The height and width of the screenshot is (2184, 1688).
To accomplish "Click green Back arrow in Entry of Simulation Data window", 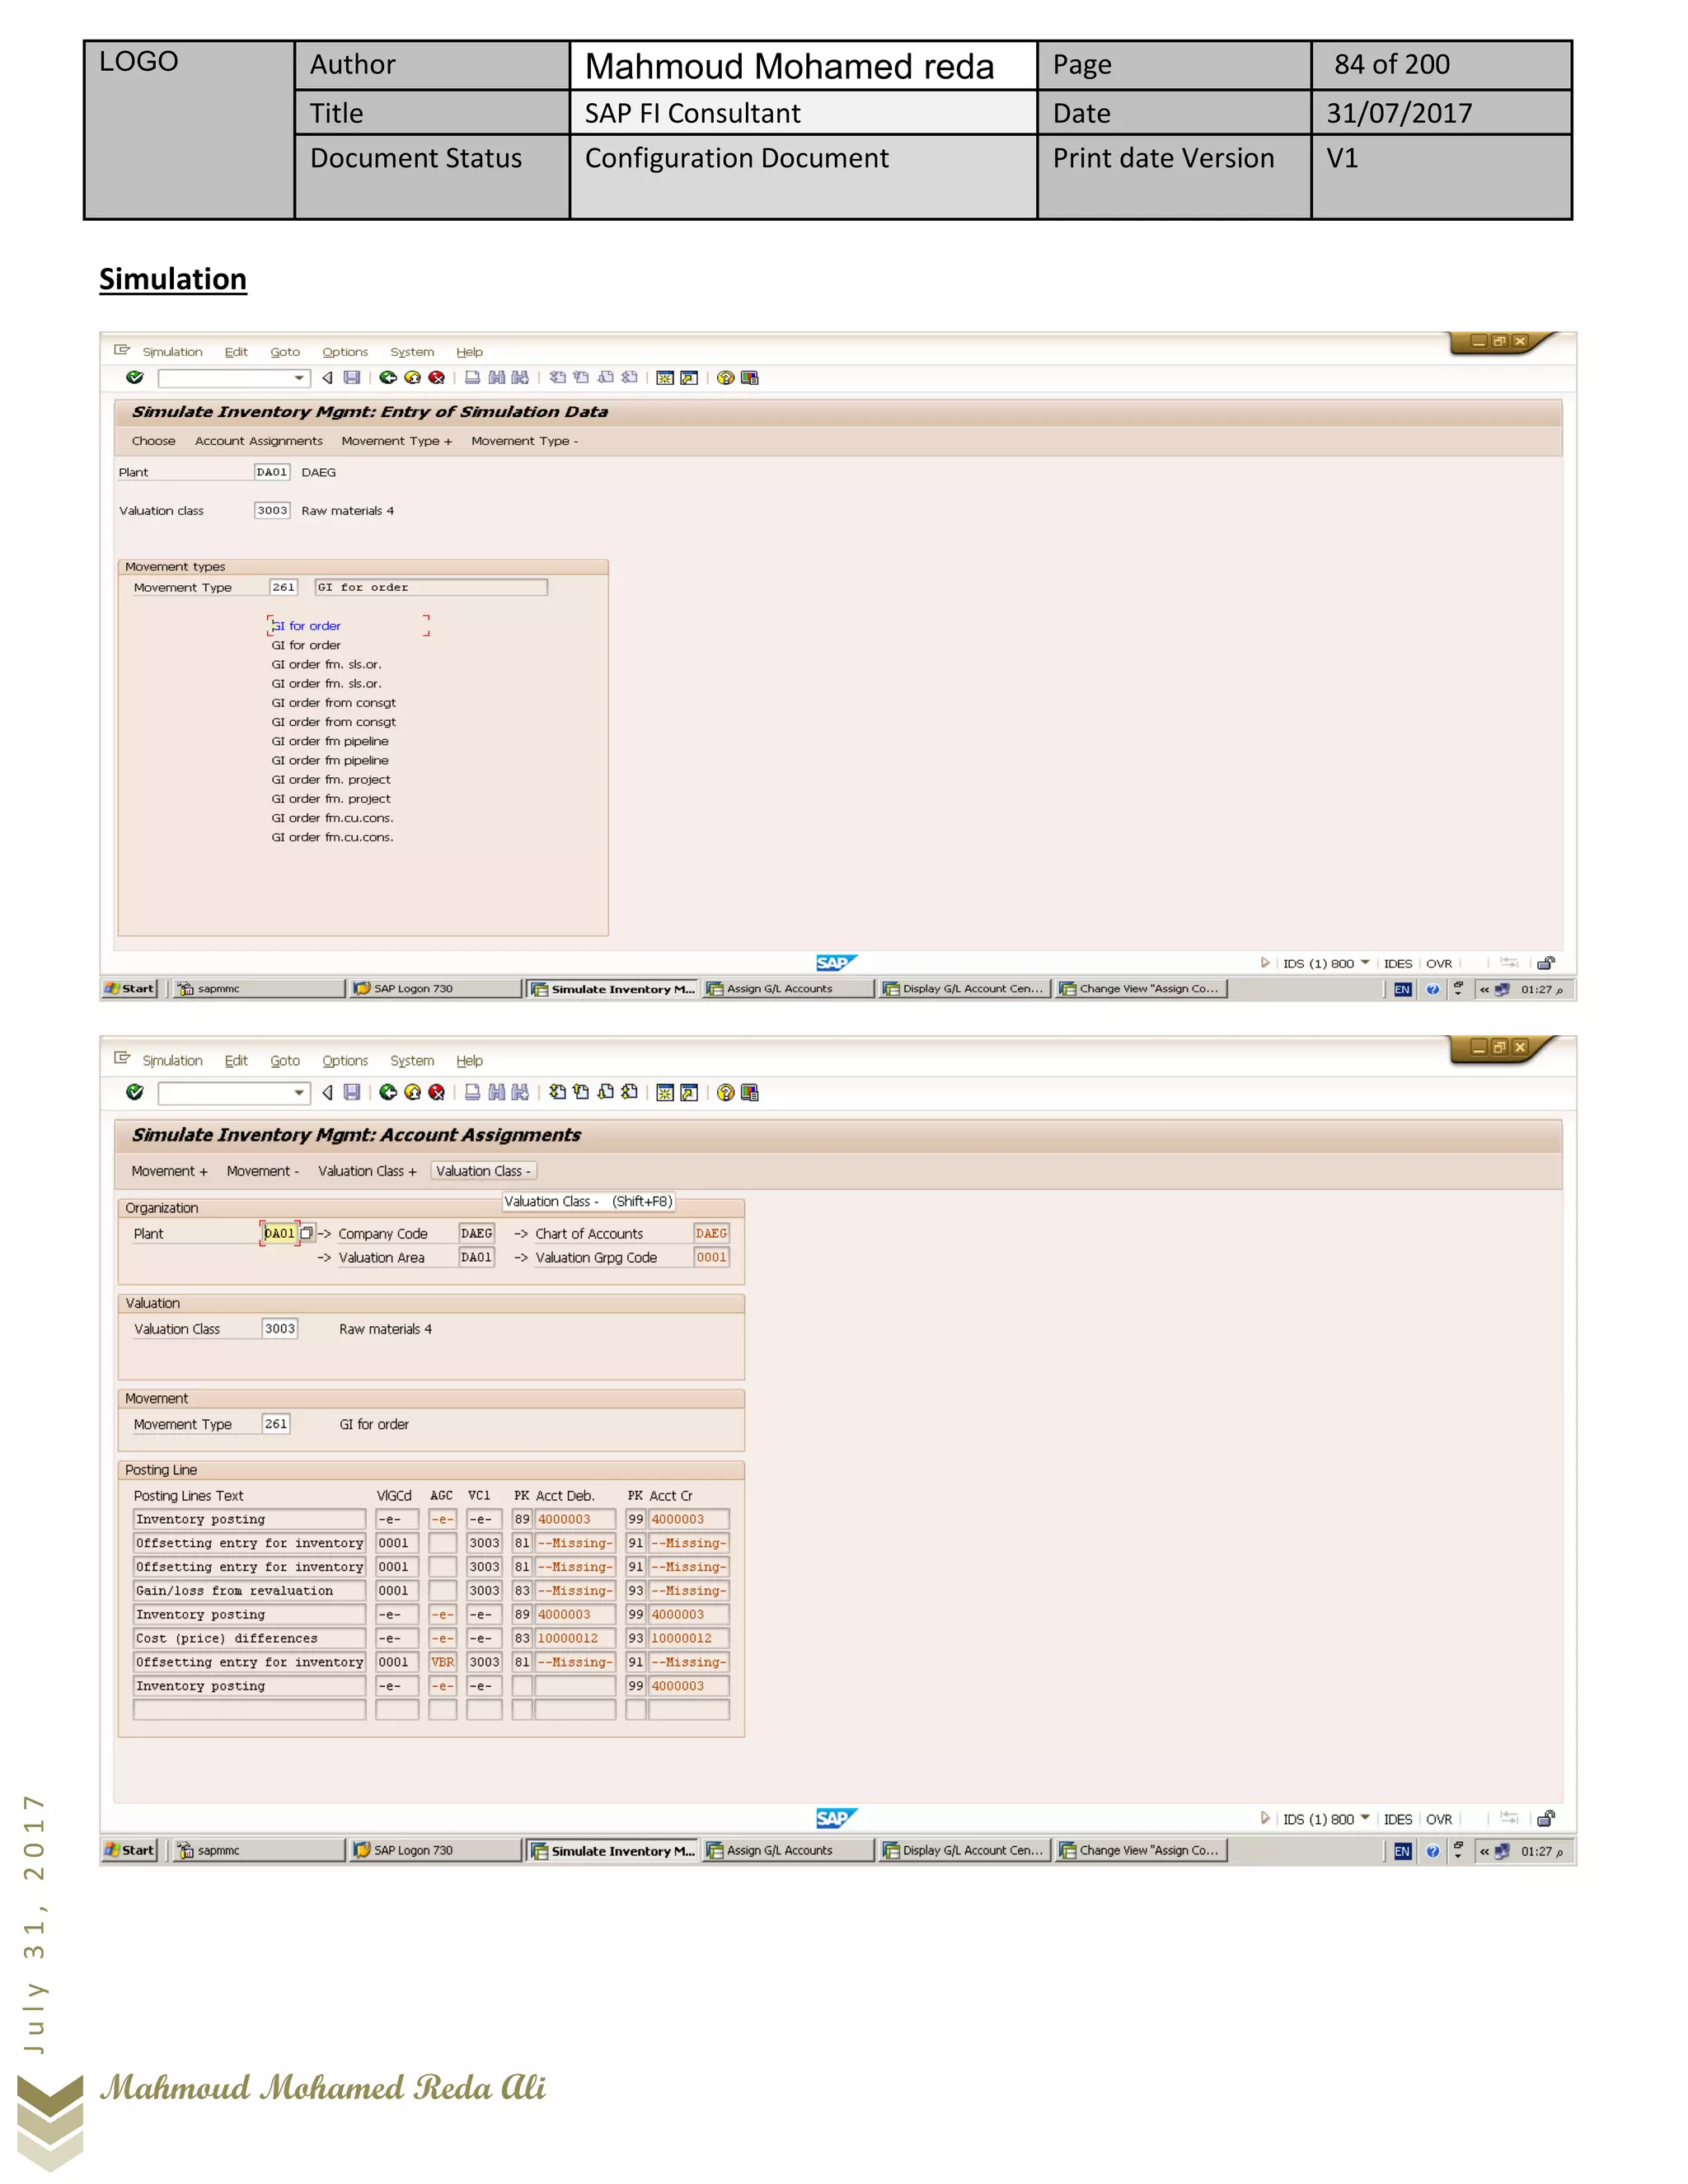I will (388, 378).
